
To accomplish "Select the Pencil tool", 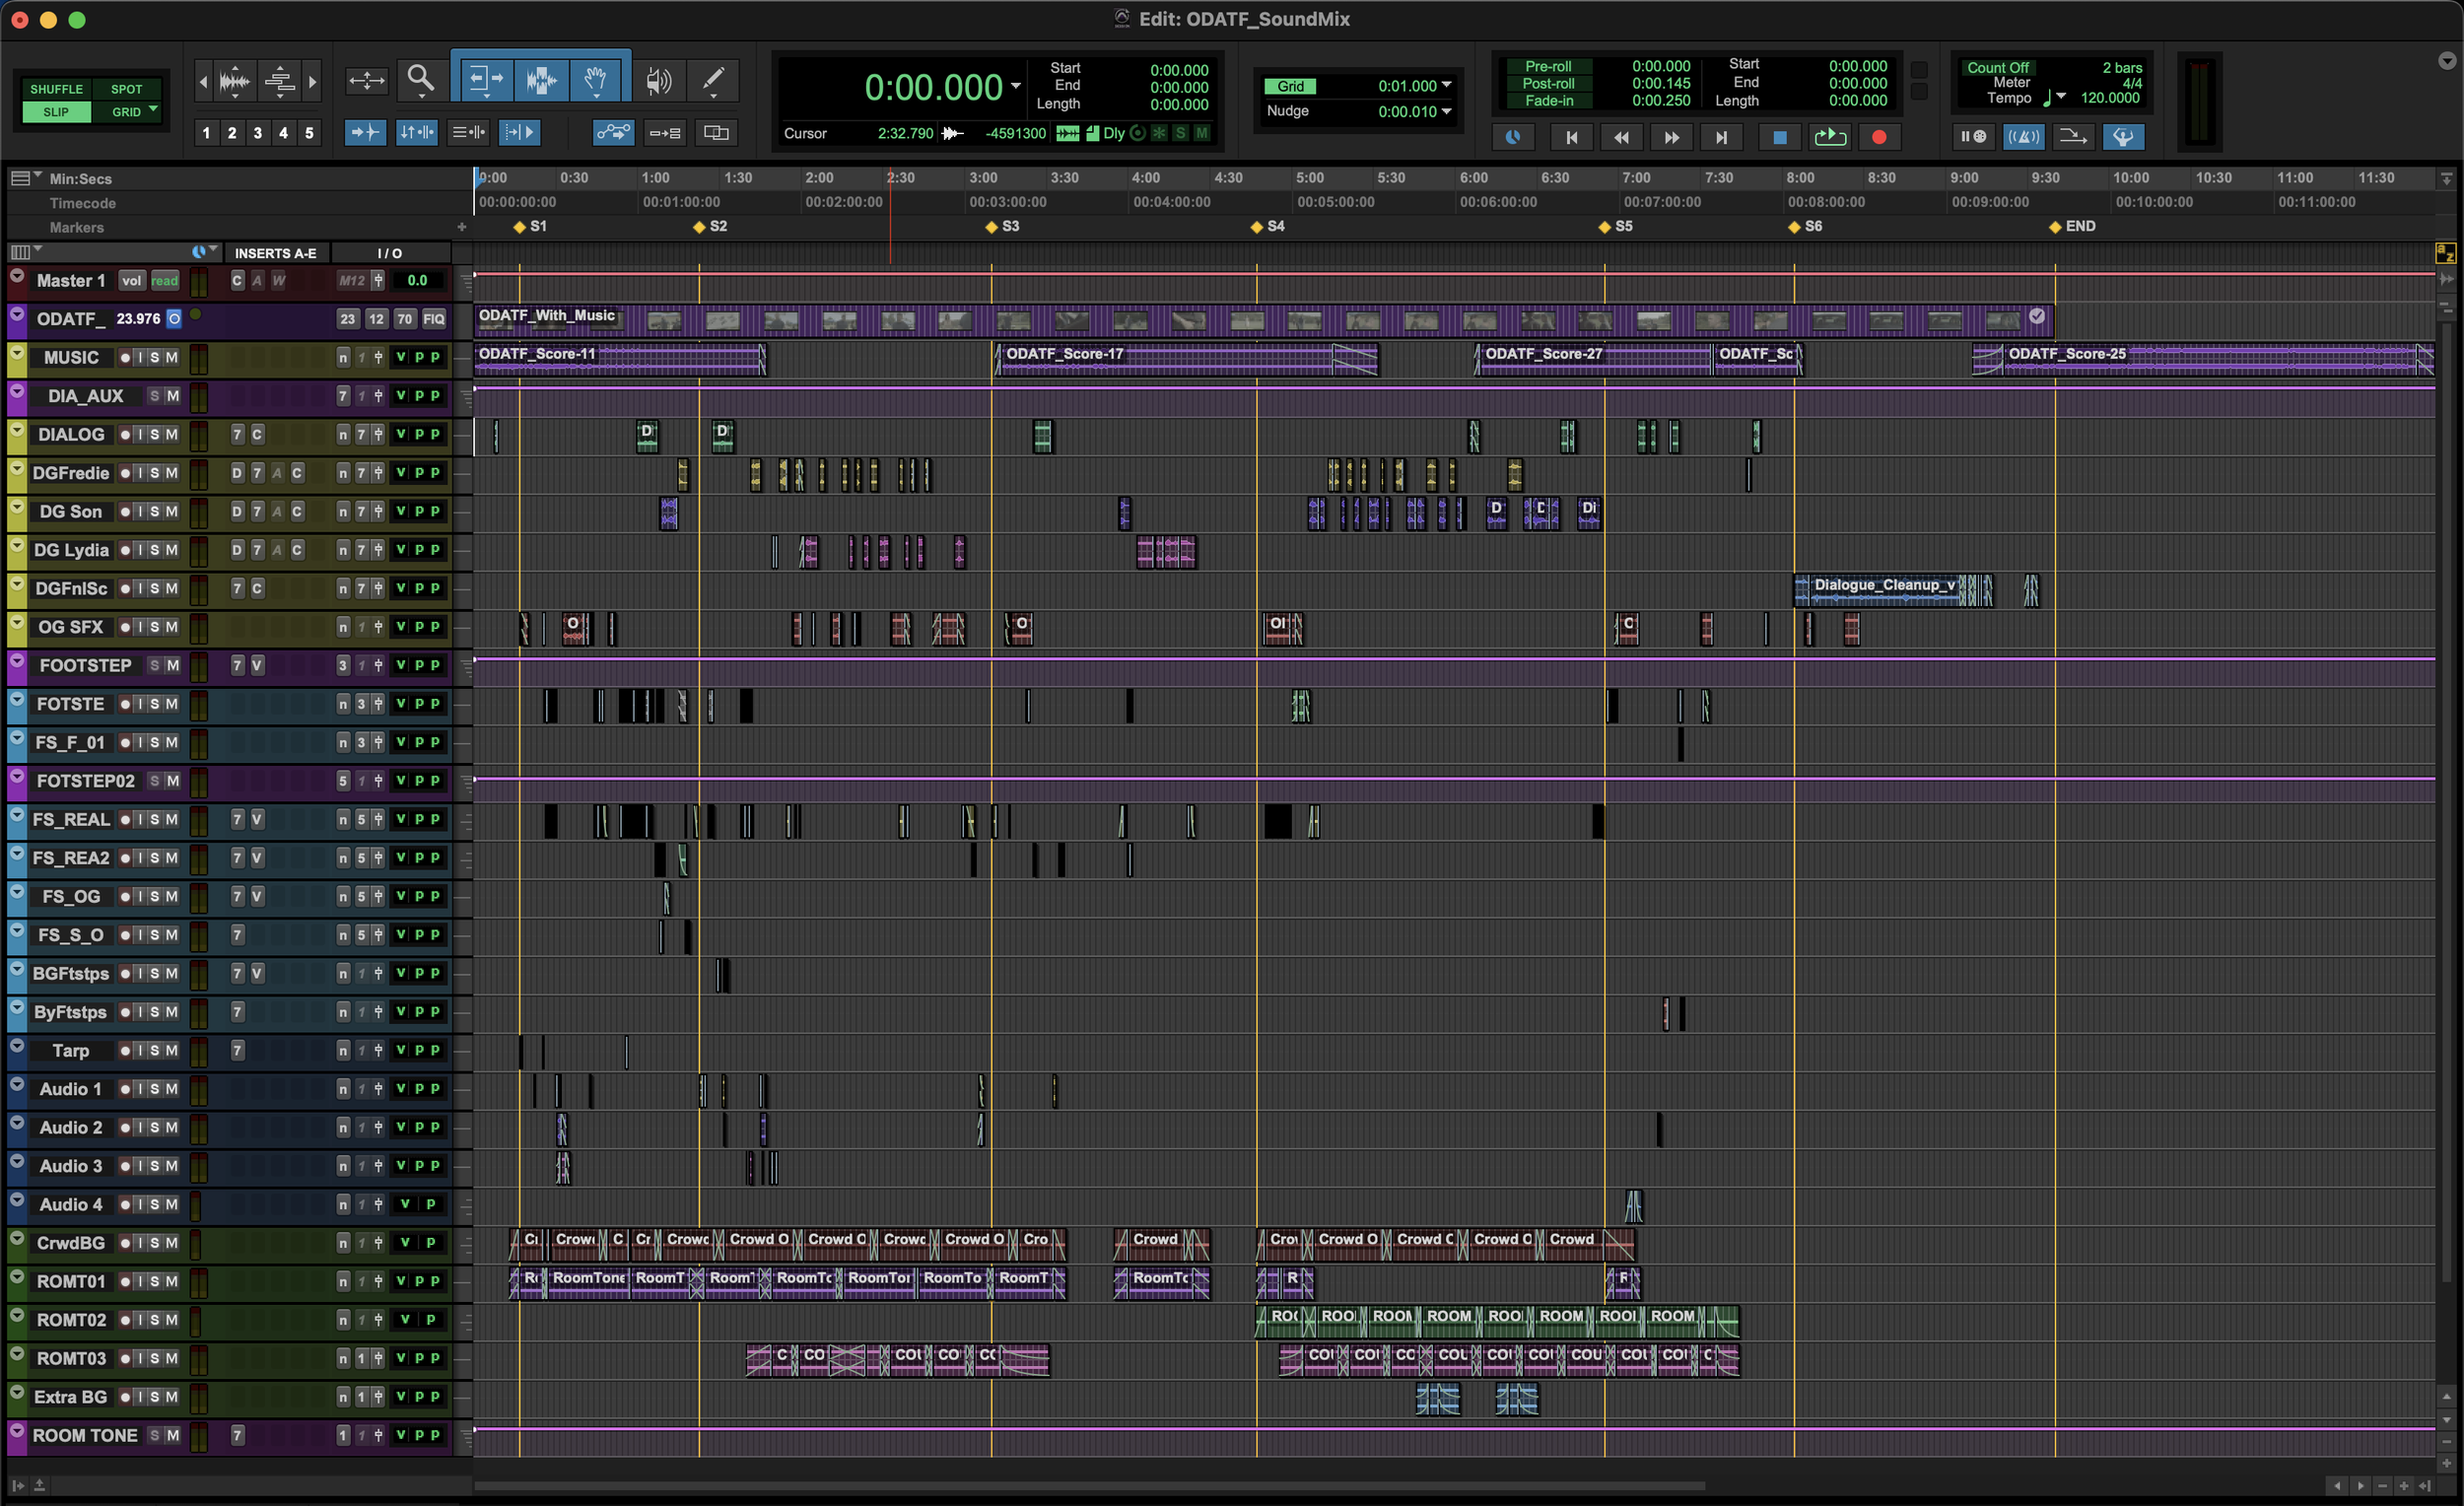I will [714, 79].
